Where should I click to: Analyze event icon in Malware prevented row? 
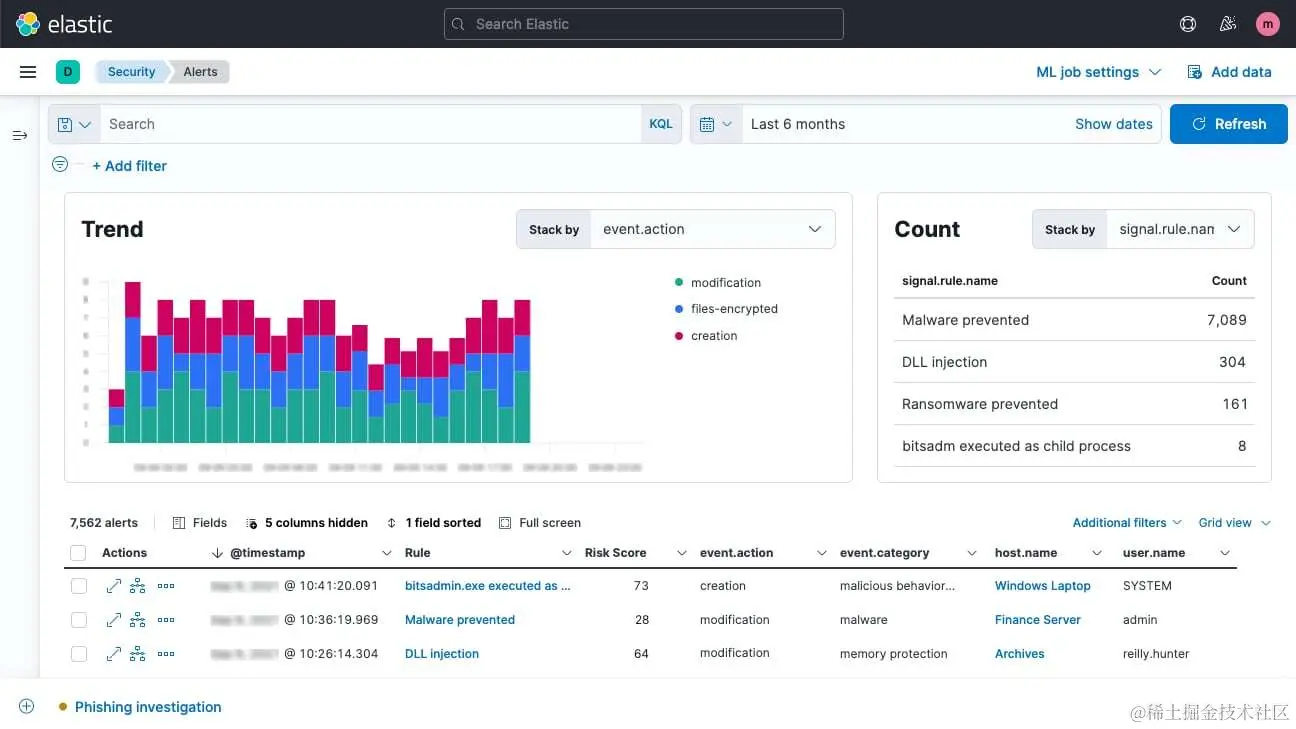click(x=138, y=620)
